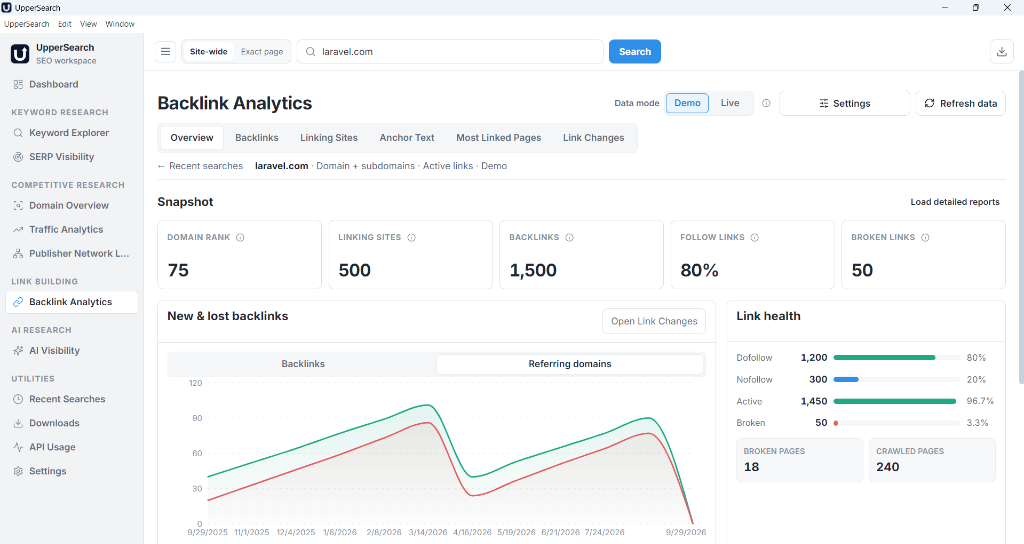Click the API Usage pulse icon
The image size is (1024, 544).
click(18, 447)
